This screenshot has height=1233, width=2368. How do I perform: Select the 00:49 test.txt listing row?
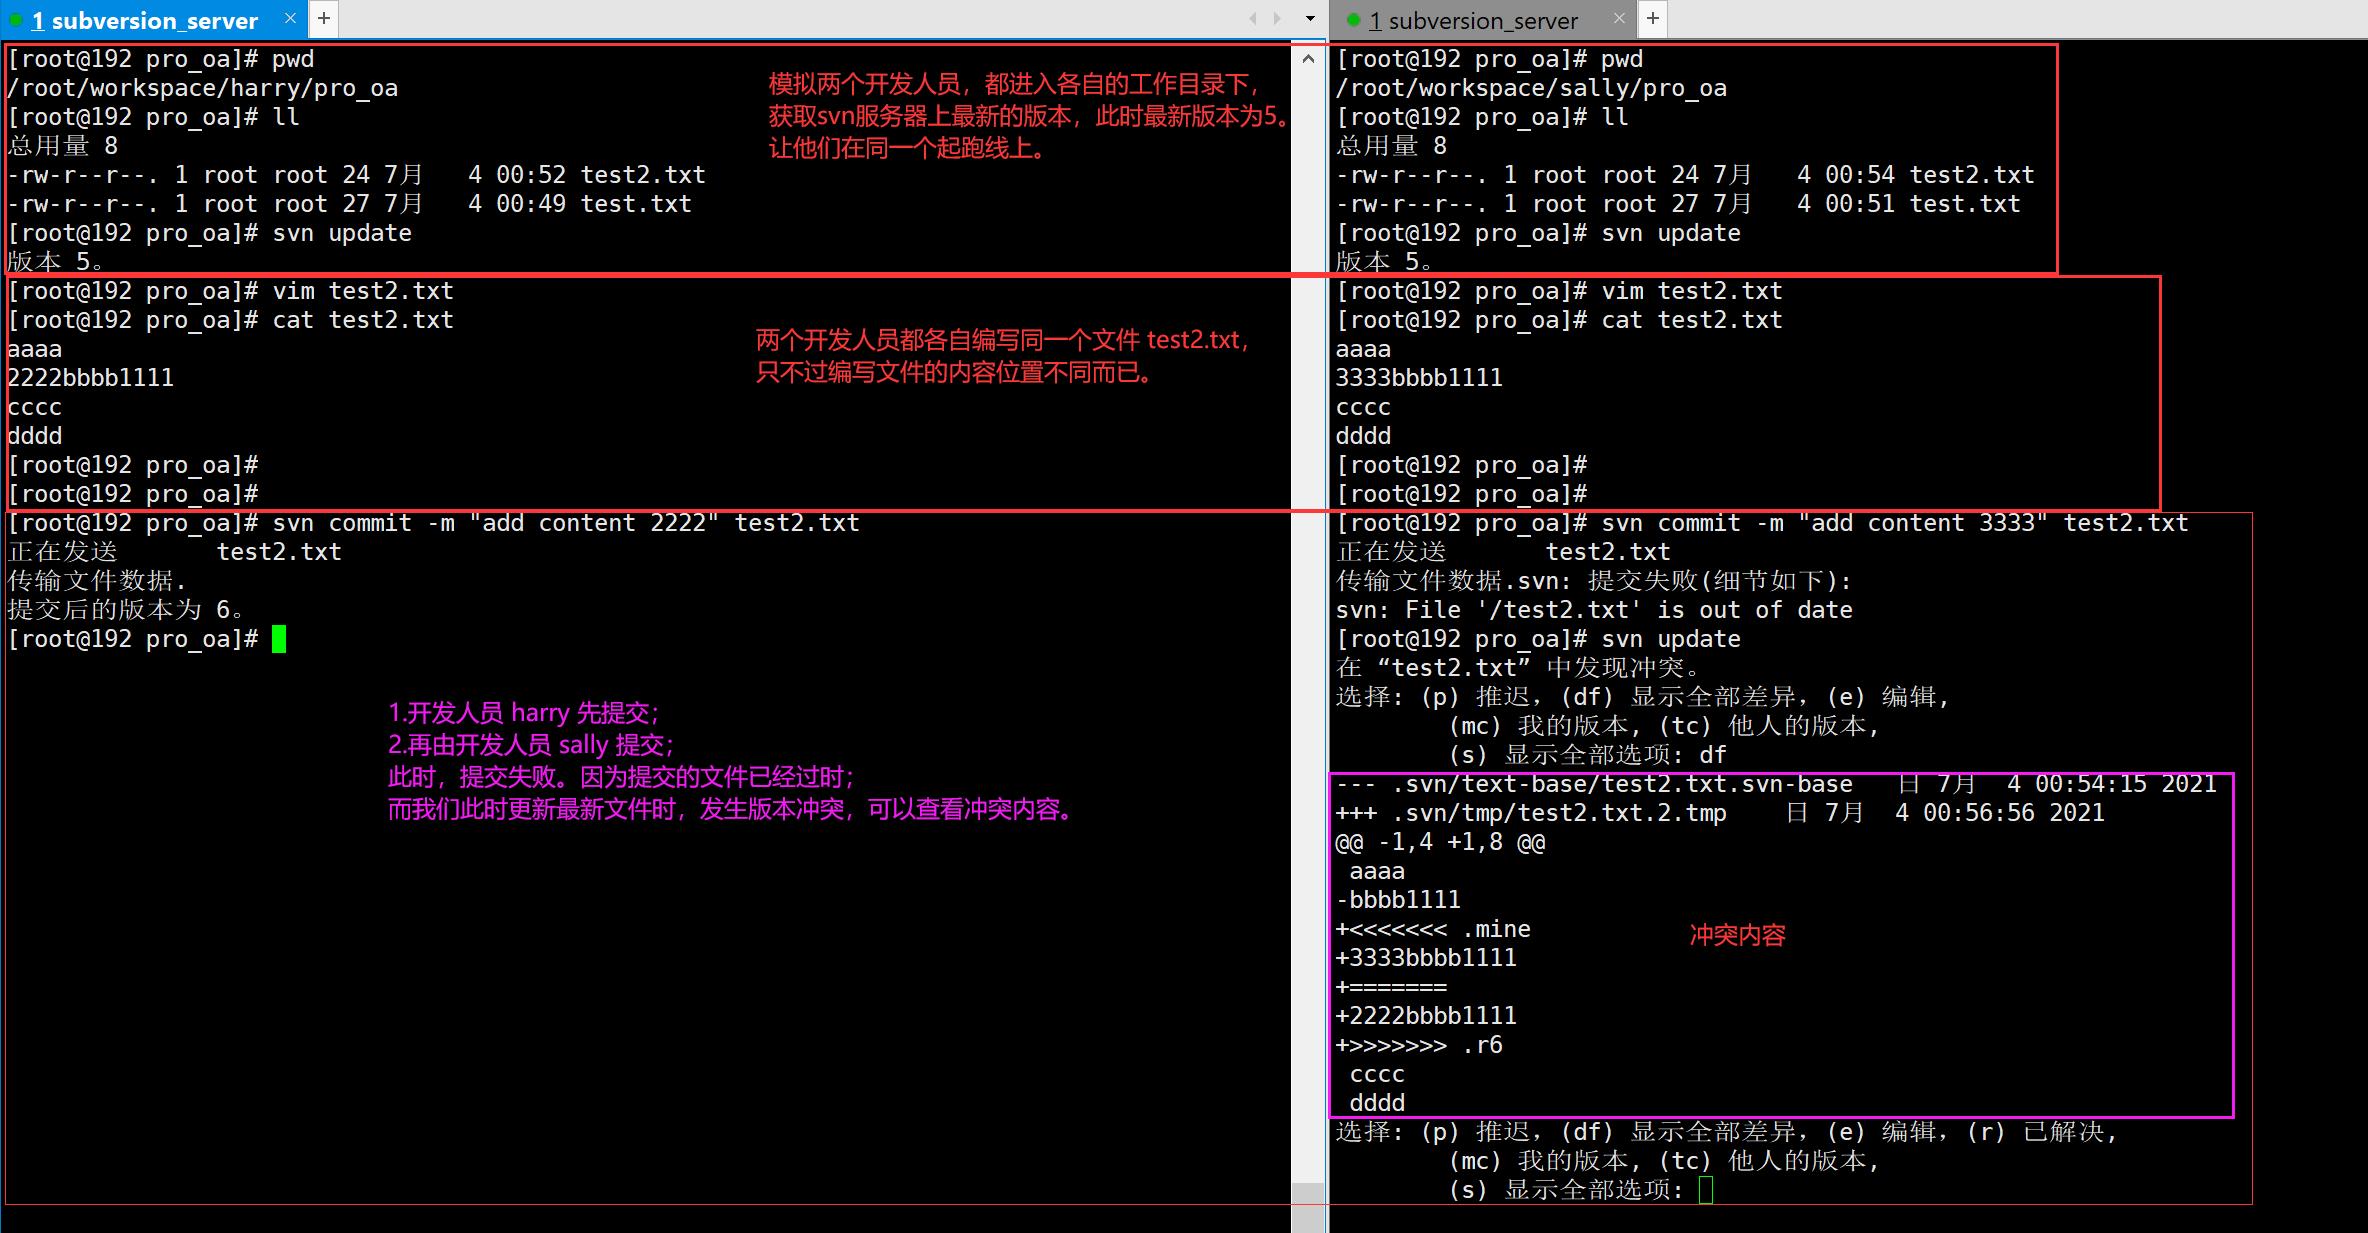[349, 204]
